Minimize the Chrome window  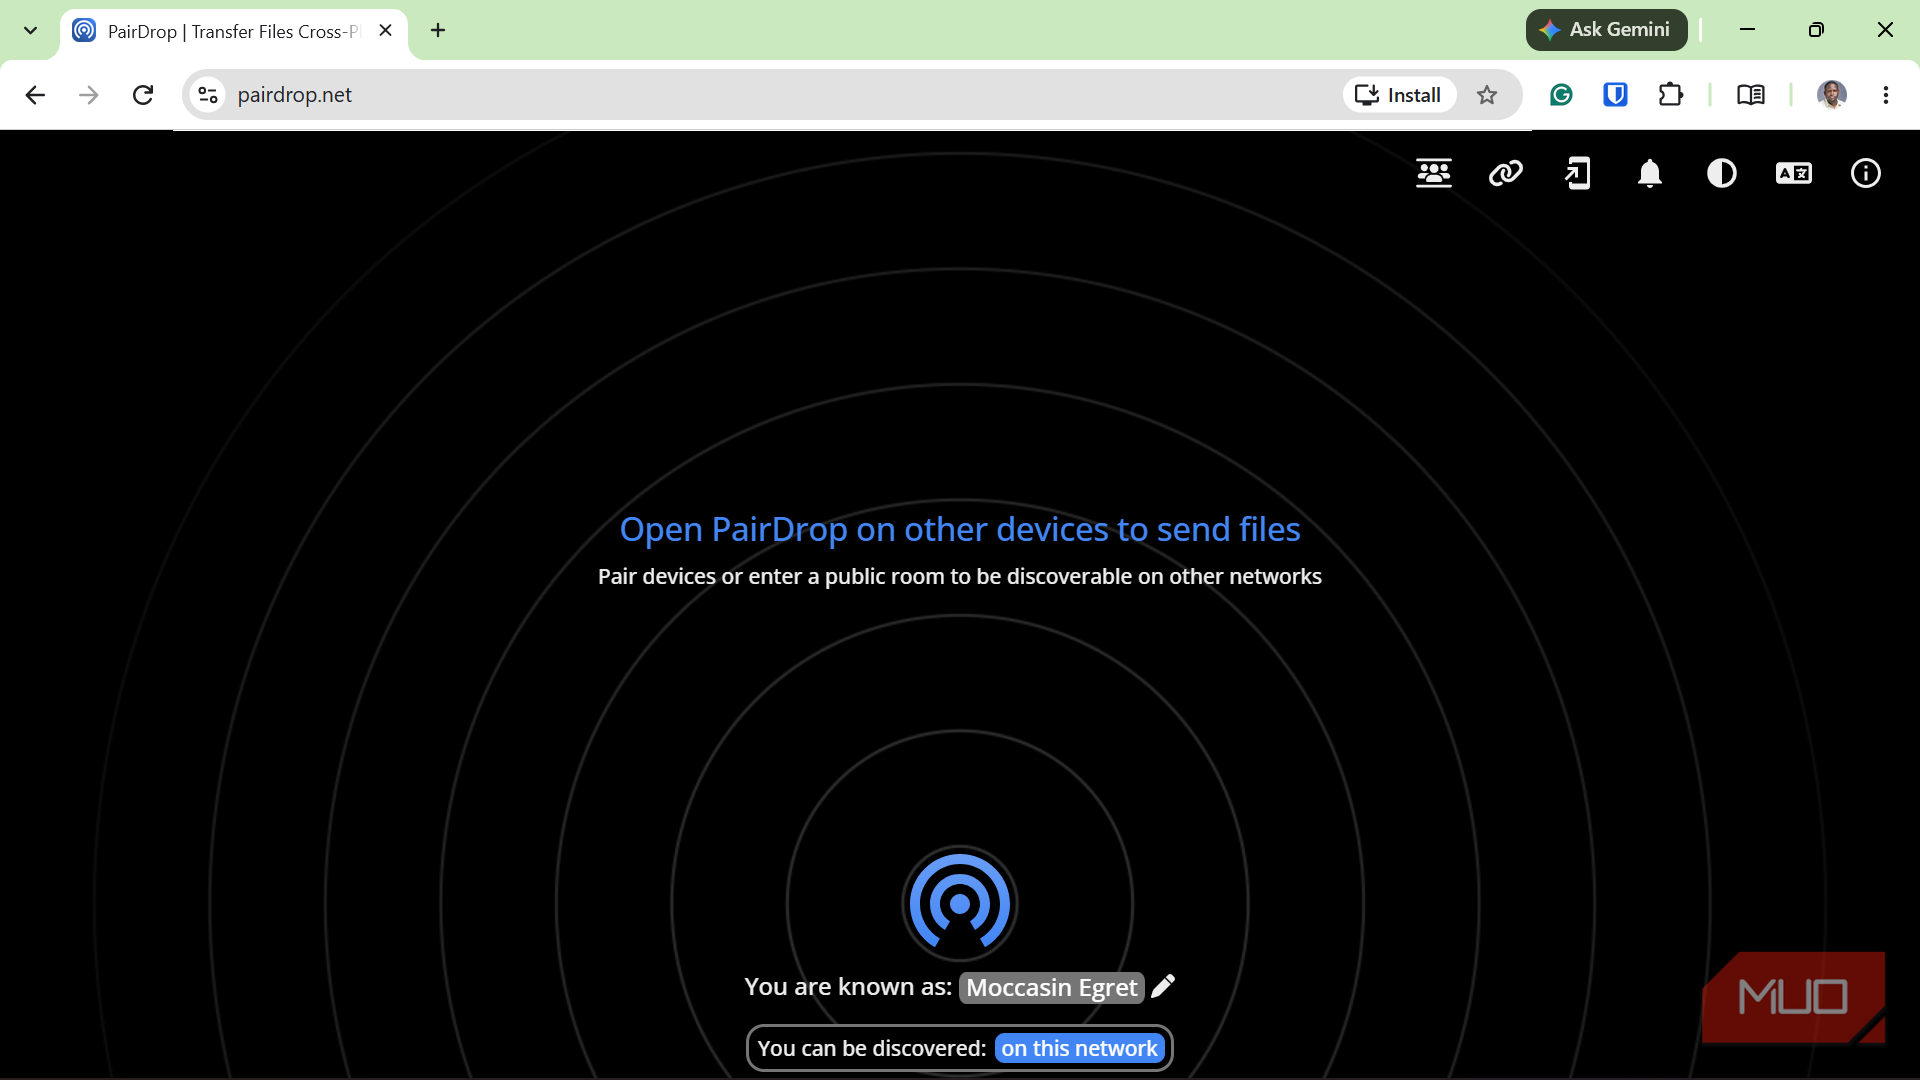pos(1748,30)
